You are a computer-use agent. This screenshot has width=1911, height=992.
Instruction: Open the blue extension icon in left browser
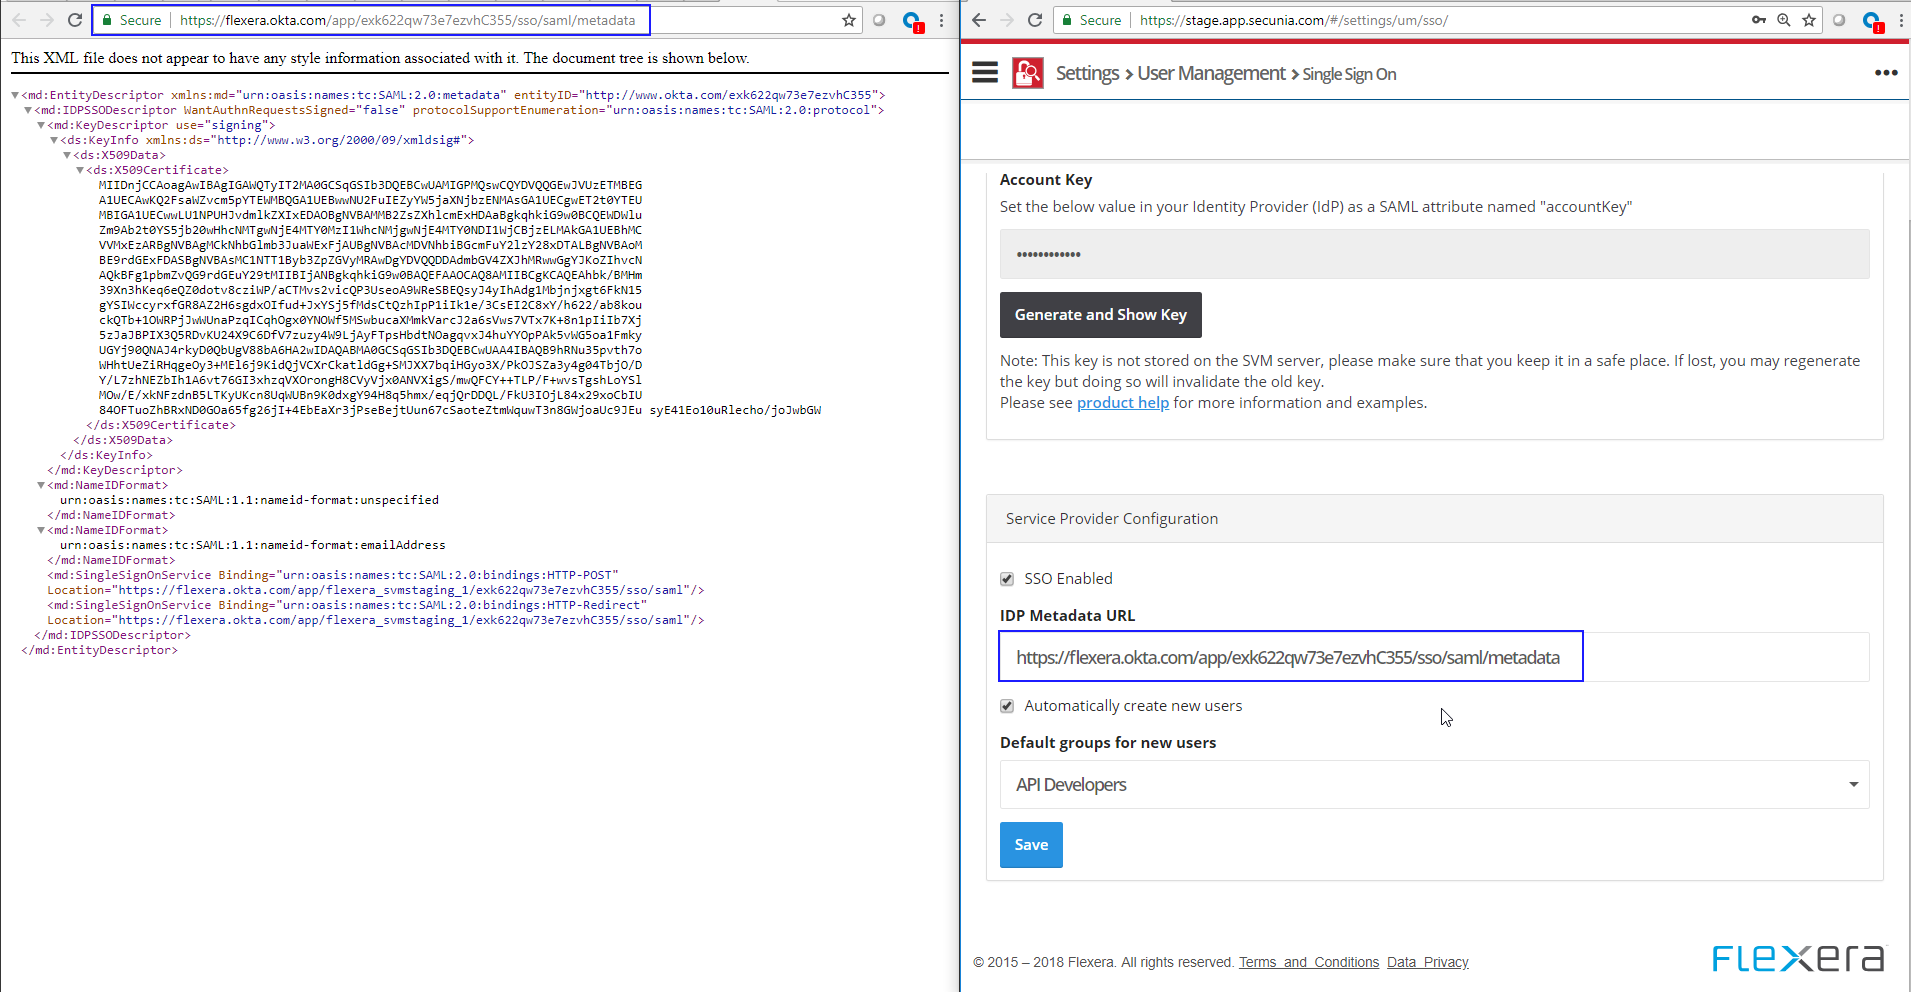912,21
